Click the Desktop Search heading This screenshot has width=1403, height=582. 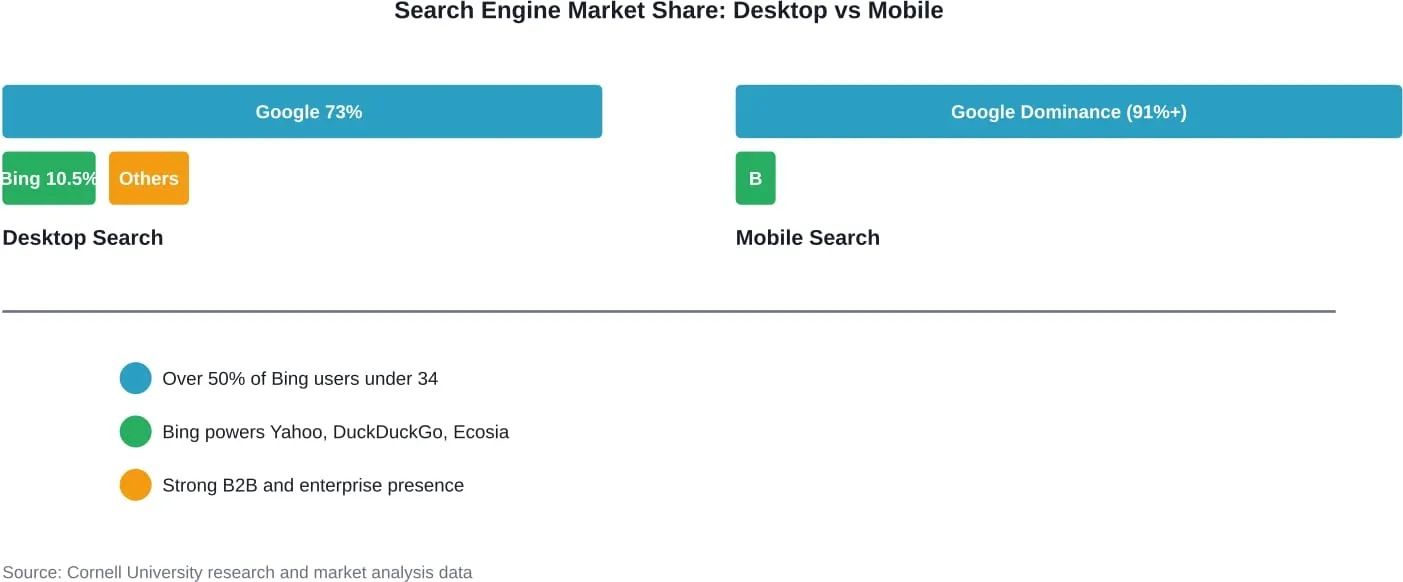[x=83, y=238]
